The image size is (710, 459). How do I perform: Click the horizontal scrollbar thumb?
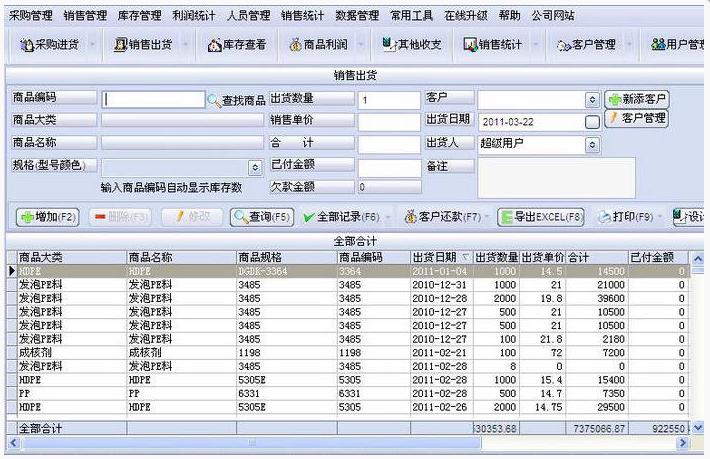[252, 443]
